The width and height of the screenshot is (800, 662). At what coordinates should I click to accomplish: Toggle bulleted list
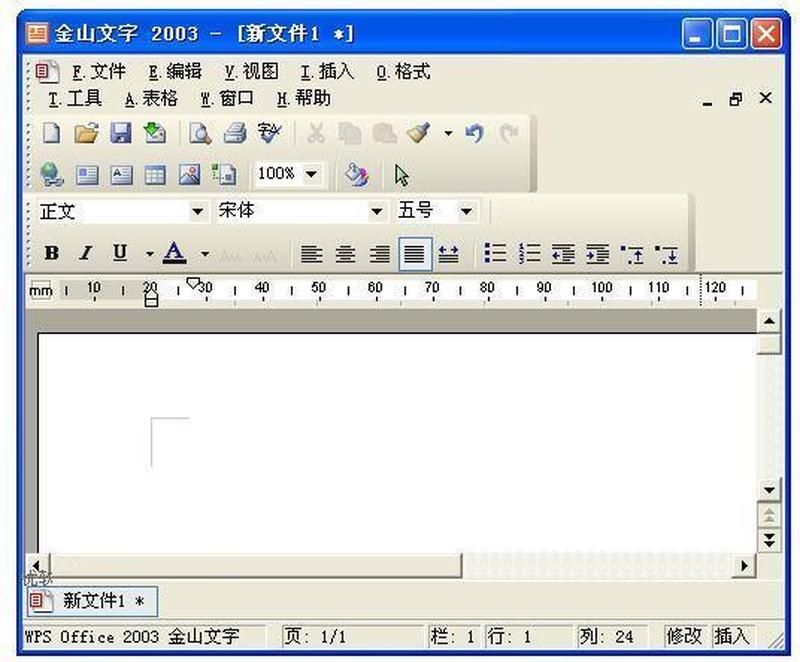pos(495,253)
